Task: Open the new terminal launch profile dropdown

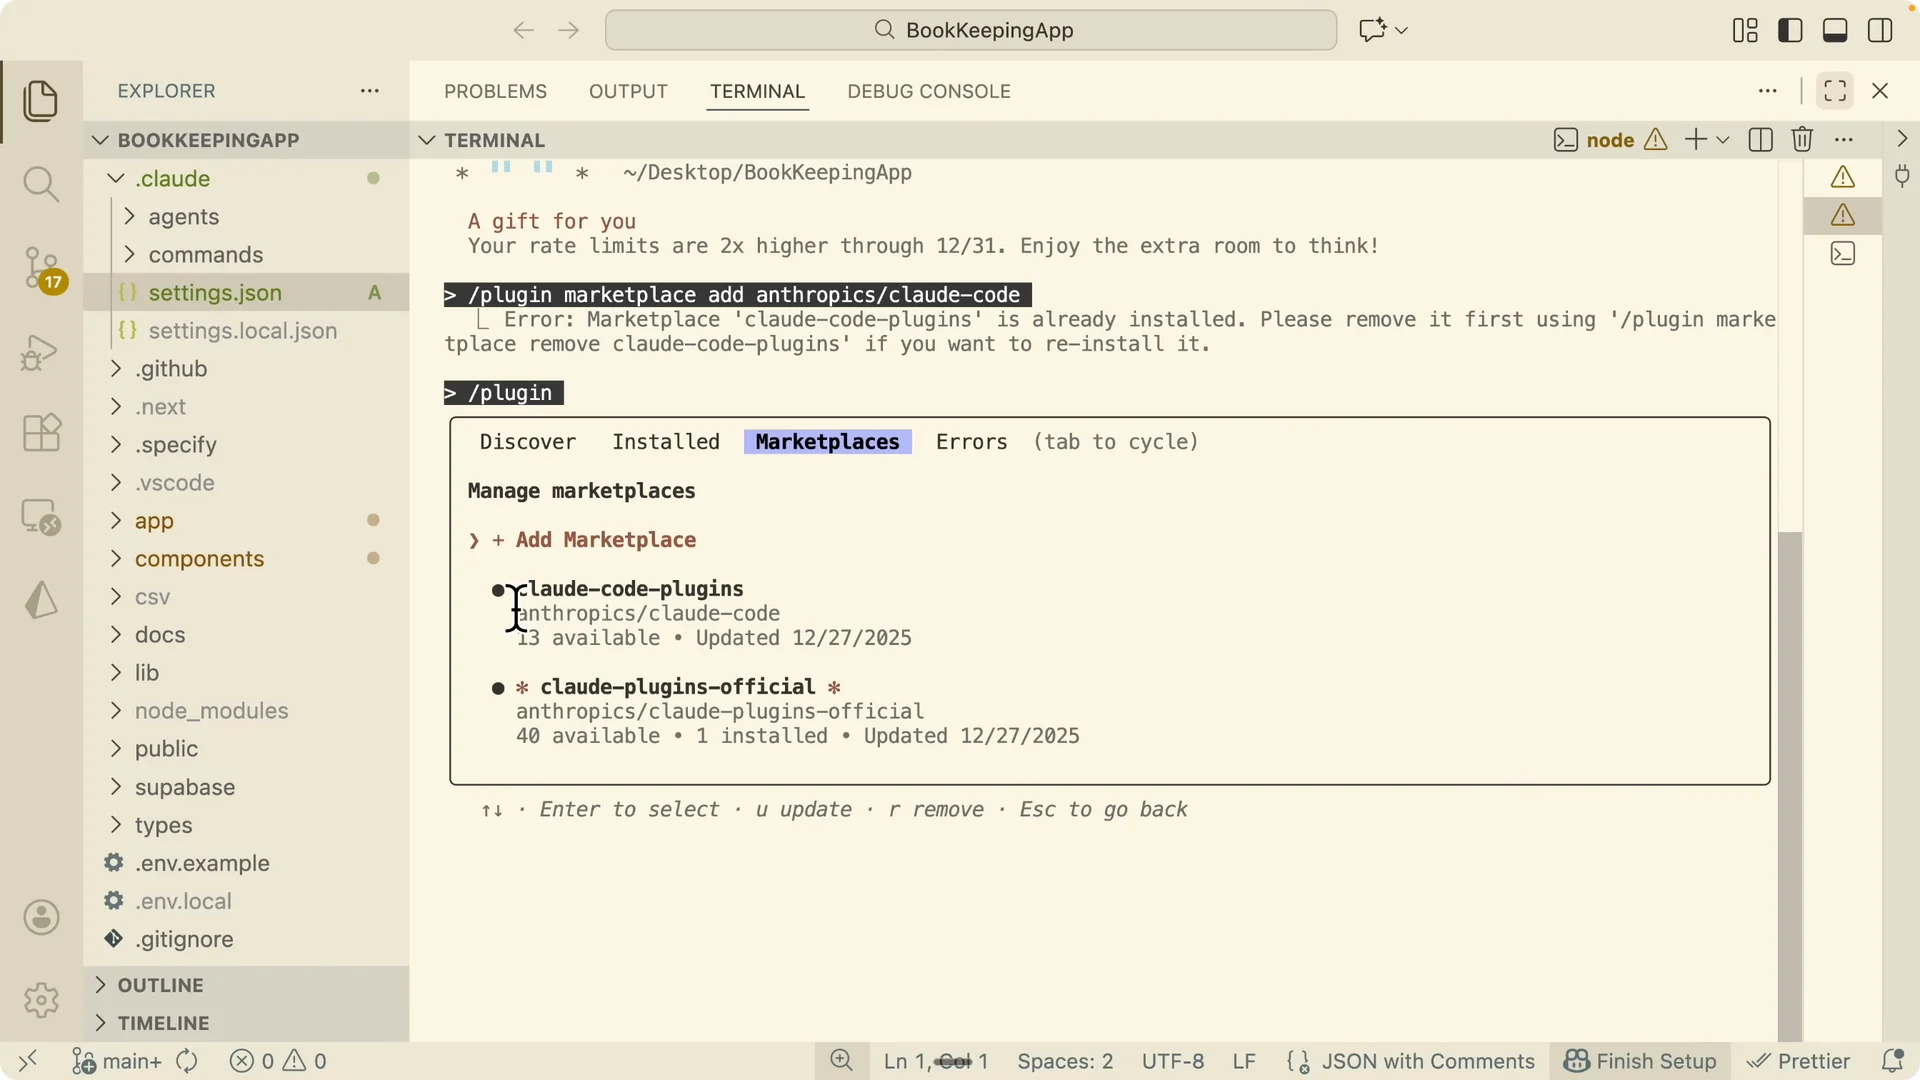Action: pos(1723,140)
